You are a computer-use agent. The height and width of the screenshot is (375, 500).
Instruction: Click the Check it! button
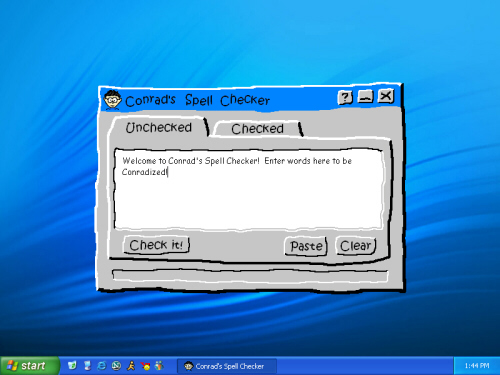click(x=156, y=245)
